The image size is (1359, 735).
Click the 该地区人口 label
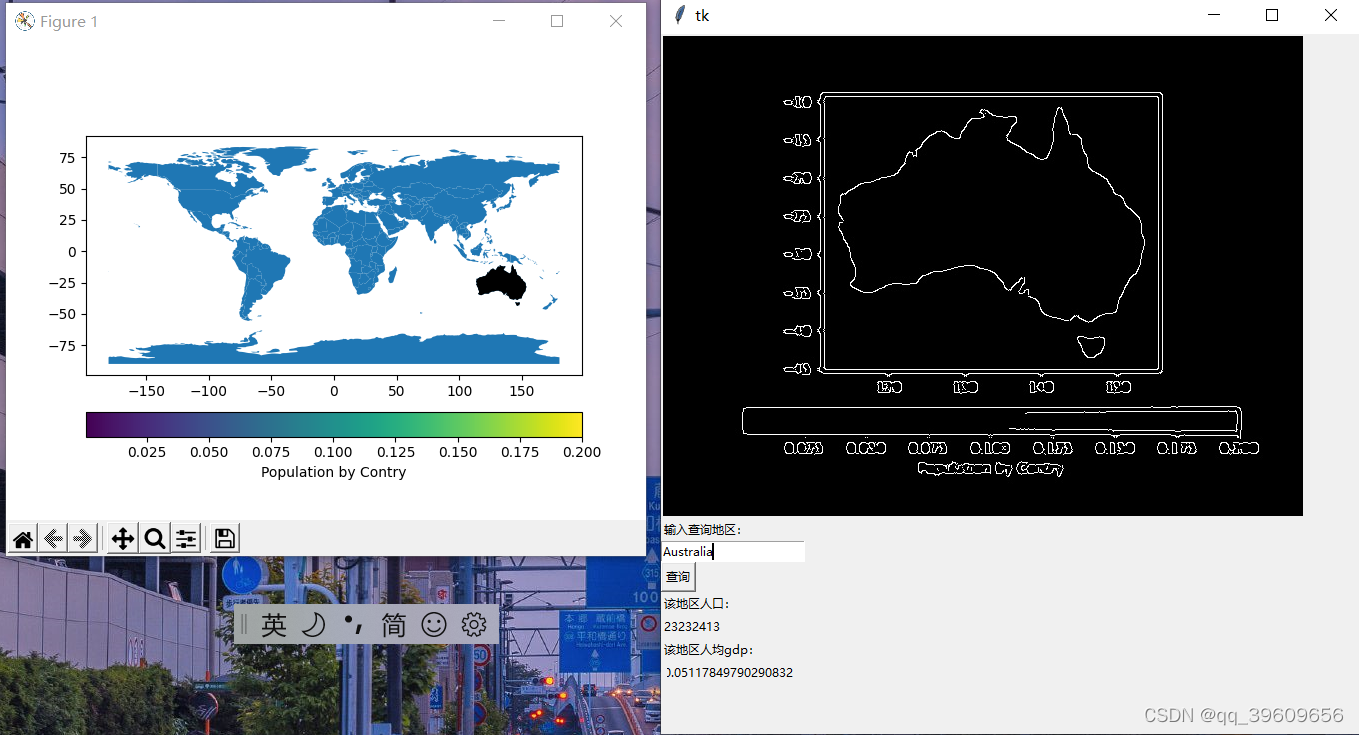point(697,604)
